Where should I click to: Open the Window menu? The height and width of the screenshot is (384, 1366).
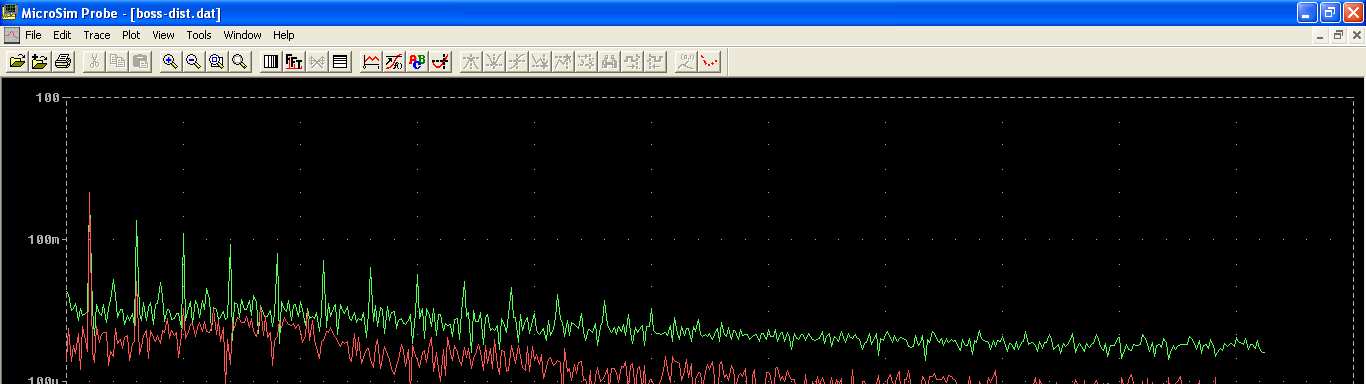click(x=242, y=35)
